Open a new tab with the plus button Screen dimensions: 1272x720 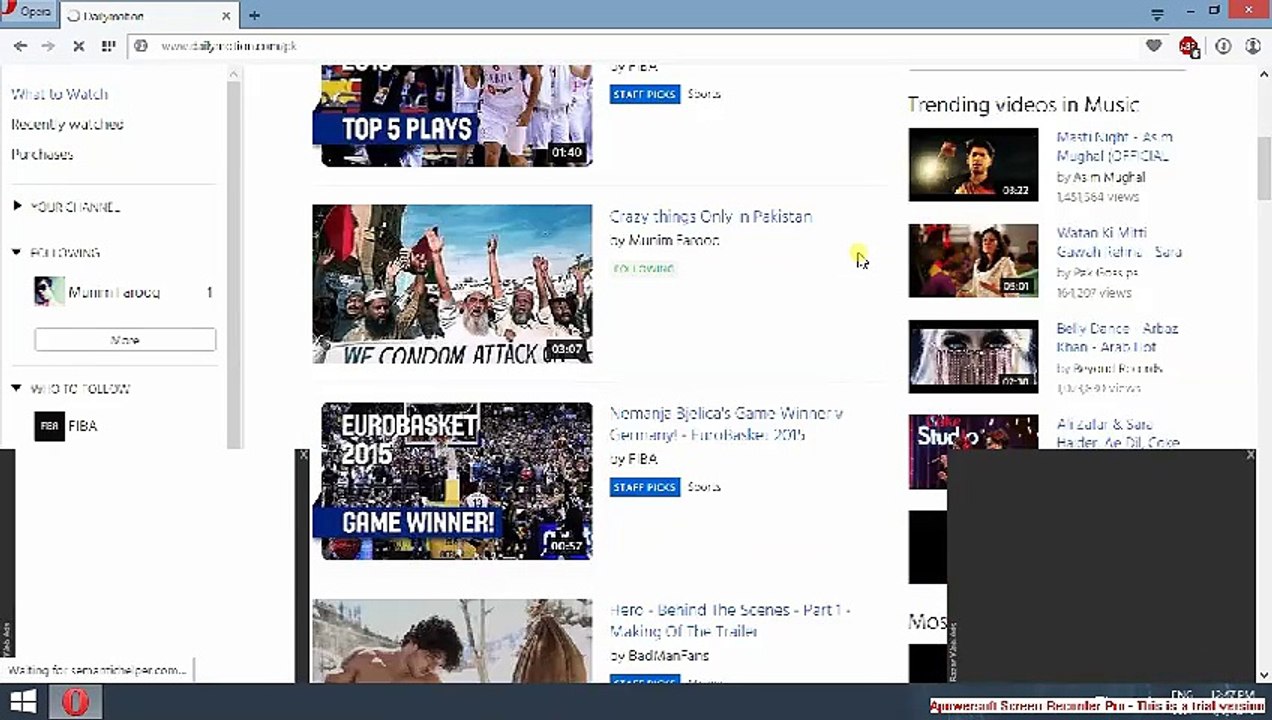[x=254, y=15]
